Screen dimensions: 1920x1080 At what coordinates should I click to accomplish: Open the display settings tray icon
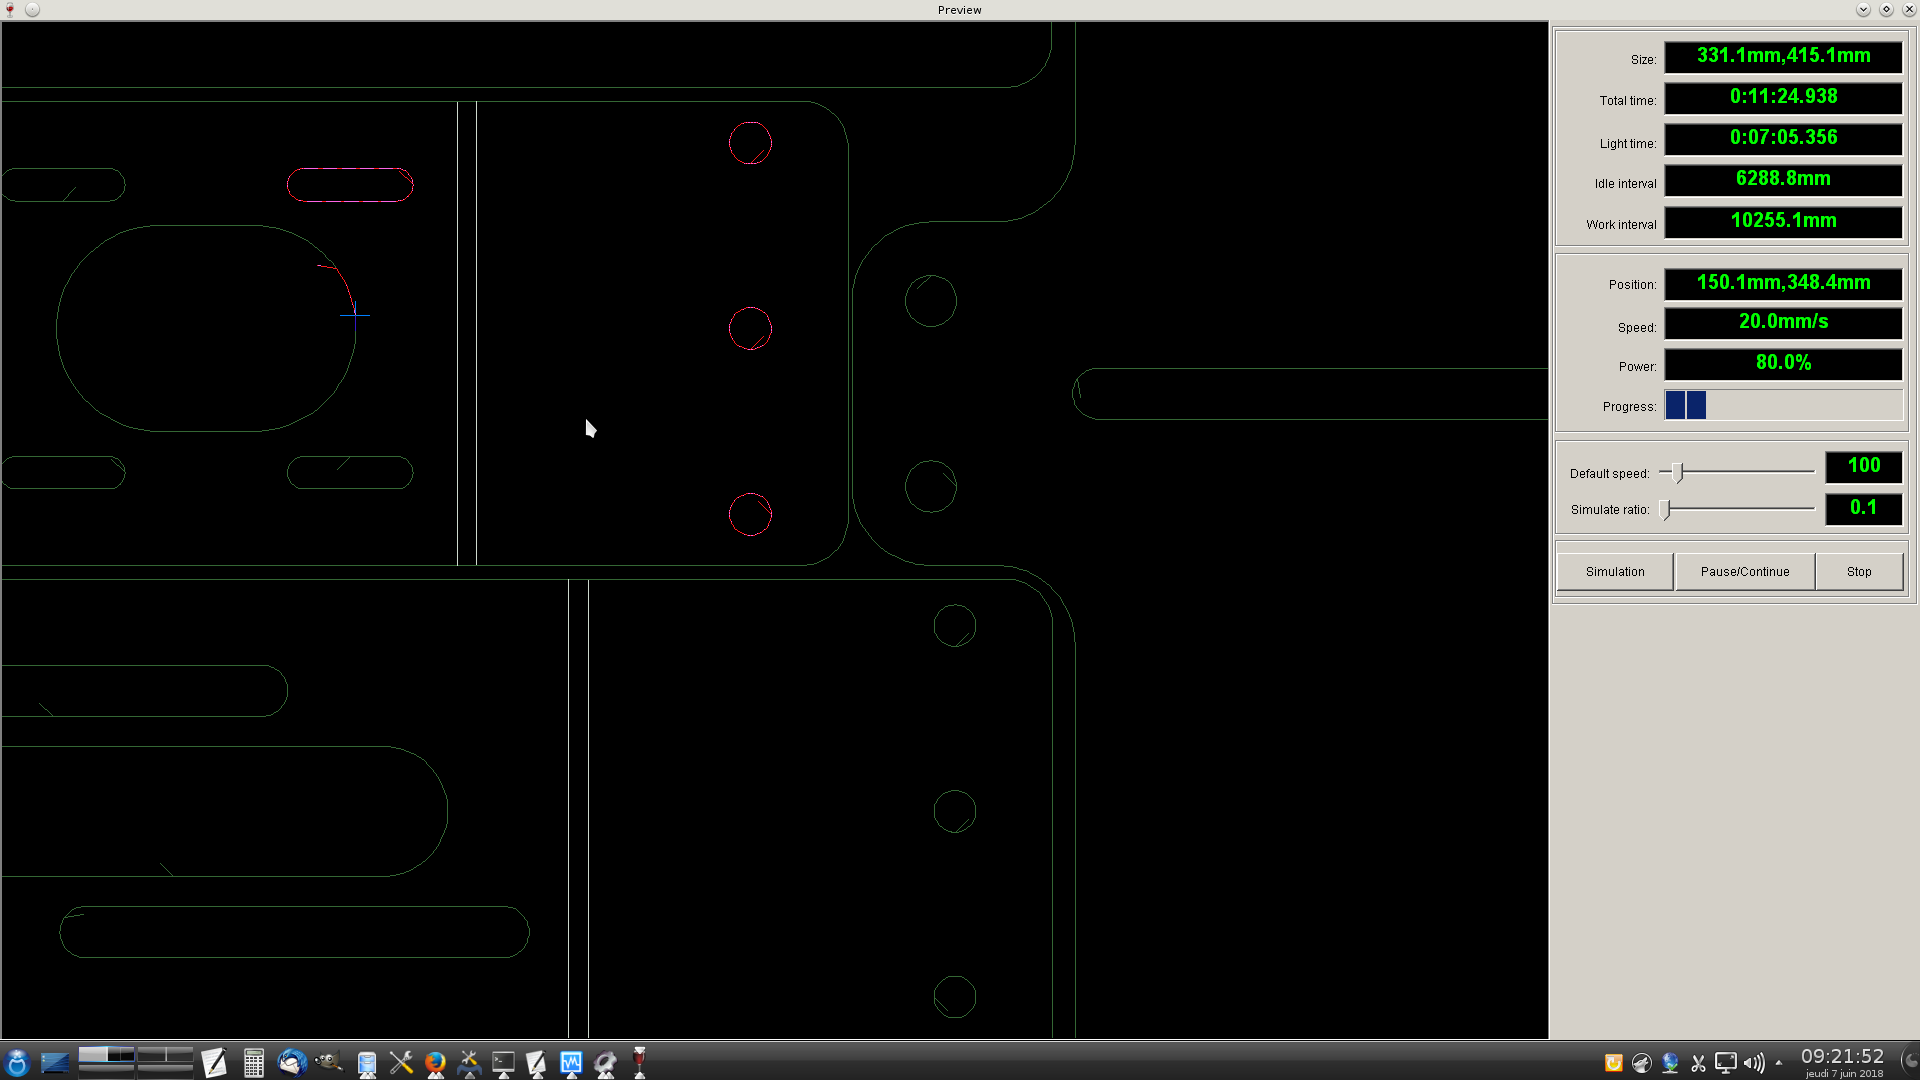click(1726, 1062)
